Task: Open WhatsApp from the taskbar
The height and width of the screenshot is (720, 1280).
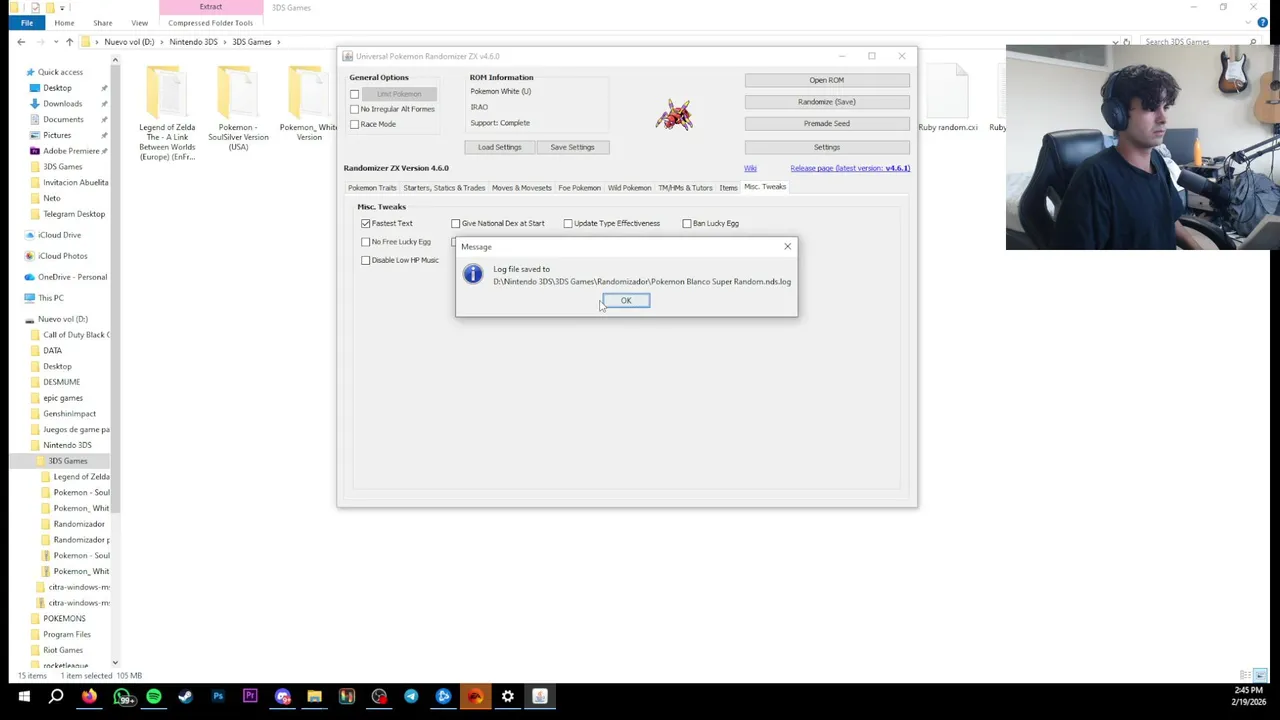Action: click(122, 696)
